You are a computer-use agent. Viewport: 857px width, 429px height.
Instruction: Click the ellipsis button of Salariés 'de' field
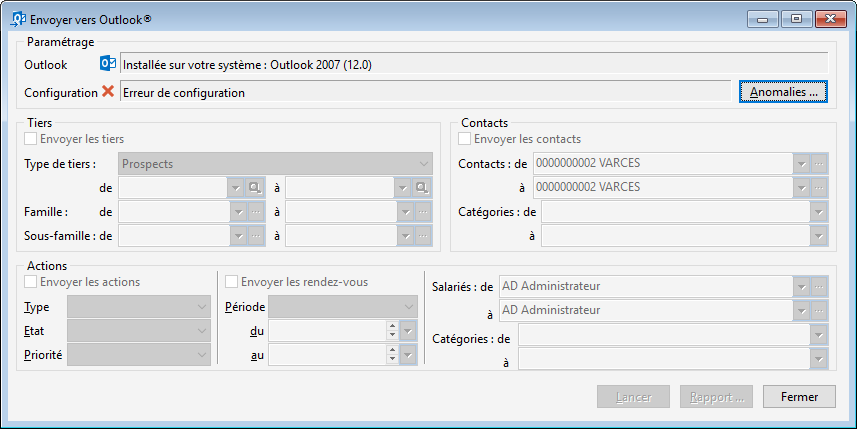click(819, 286)
